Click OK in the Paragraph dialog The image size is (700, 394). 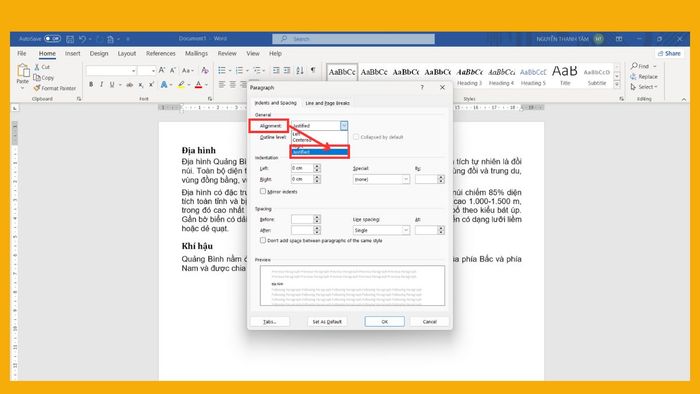point(384,321)
